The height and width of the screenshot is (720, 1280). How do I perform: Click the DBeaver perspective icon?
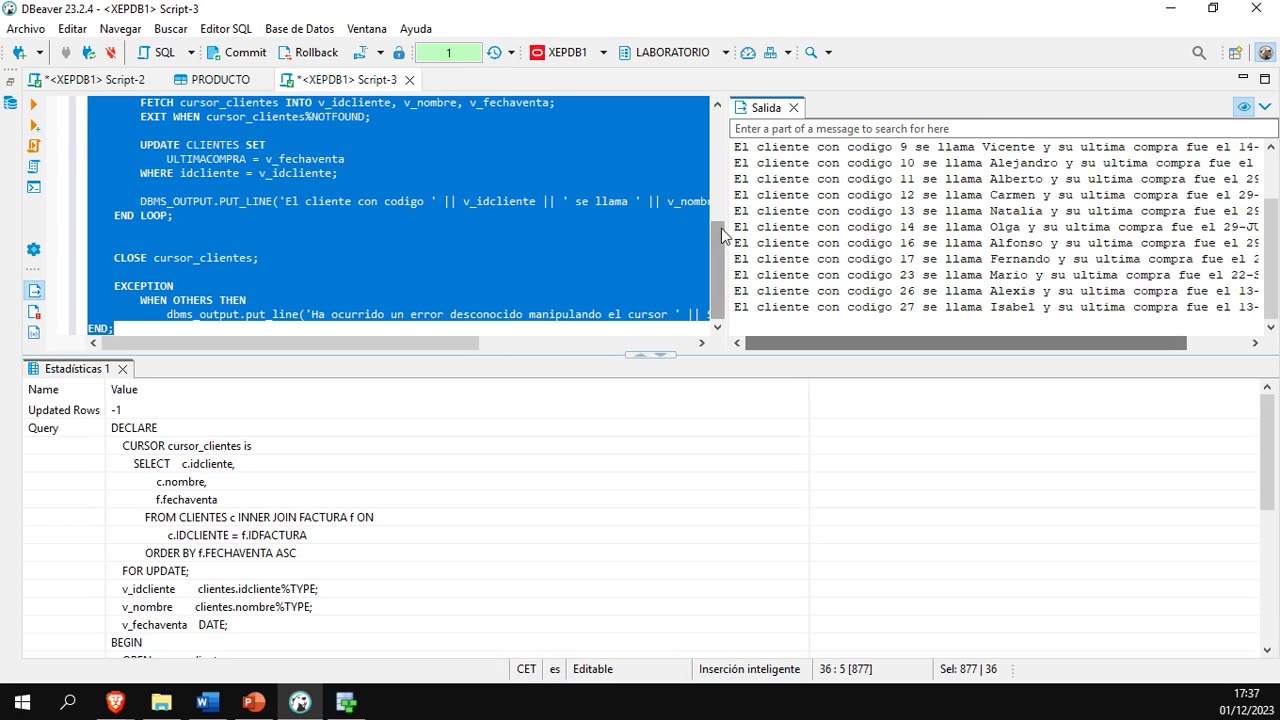[1265, 53]
